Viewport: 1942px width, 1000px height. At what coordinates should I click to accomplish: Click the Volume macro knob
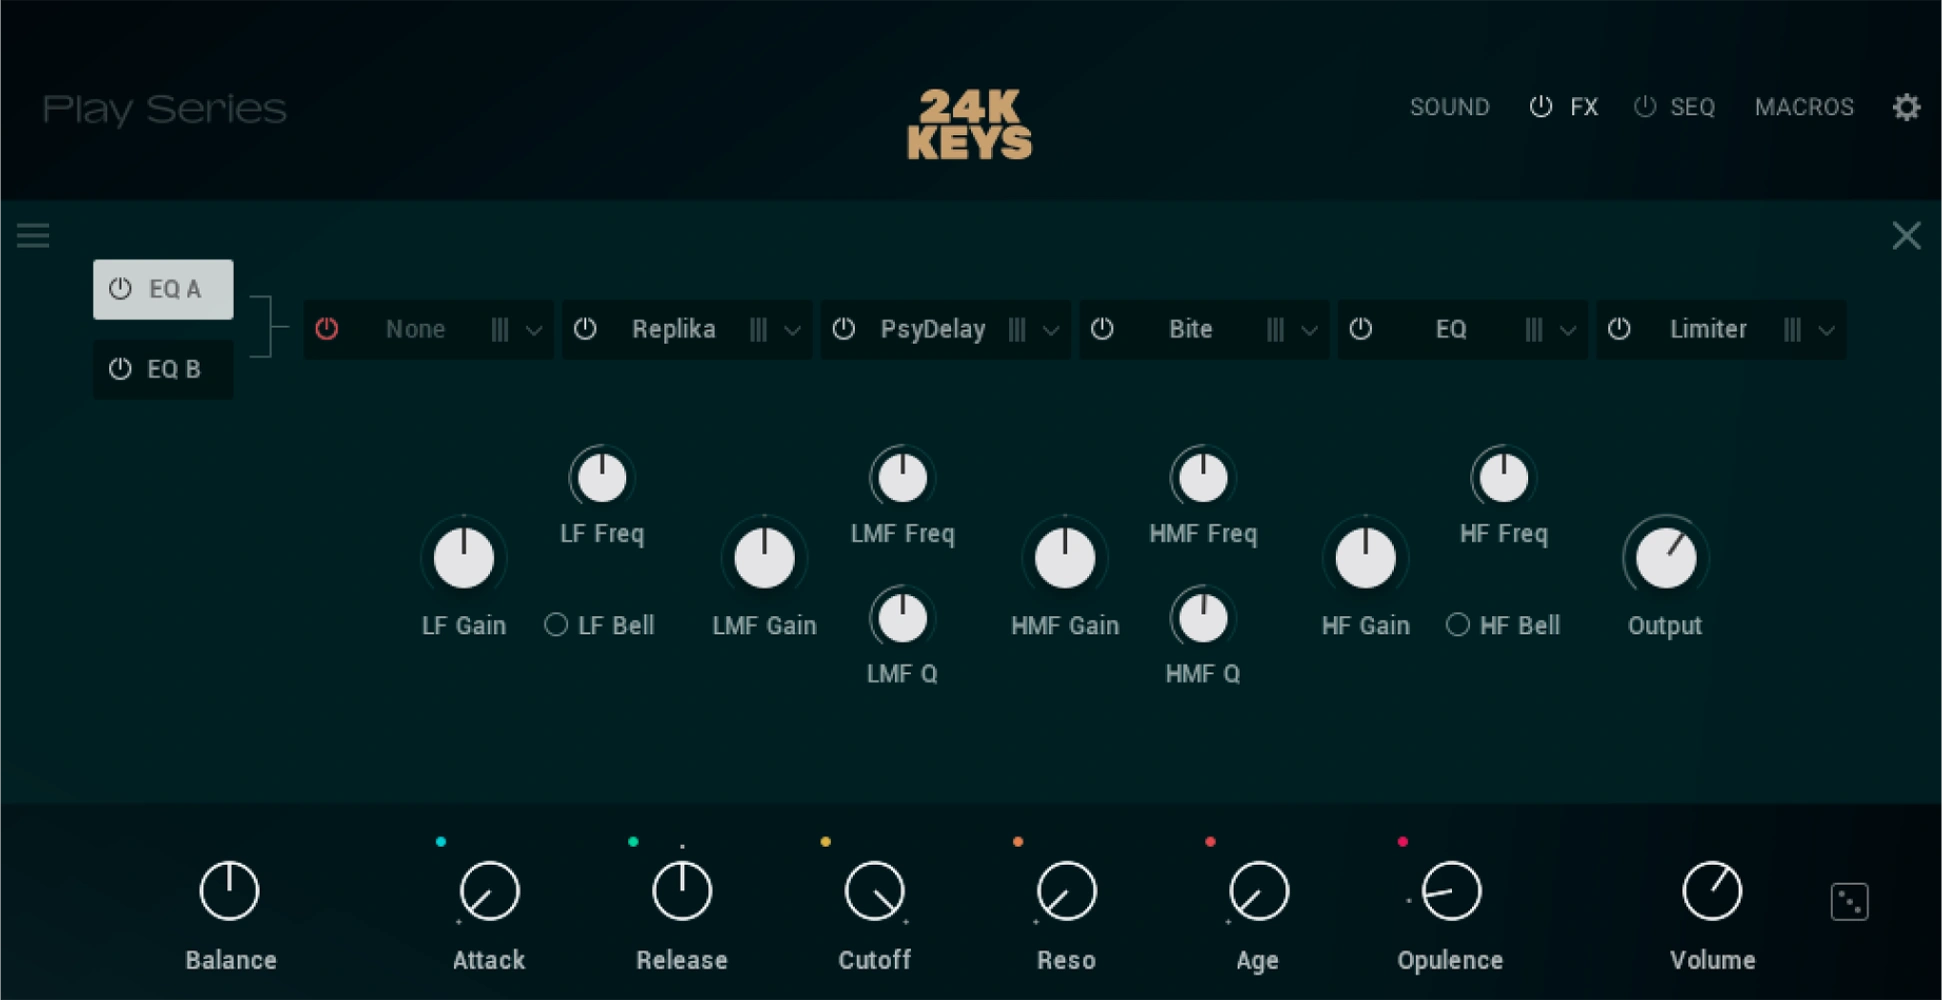click(1711, 889)
